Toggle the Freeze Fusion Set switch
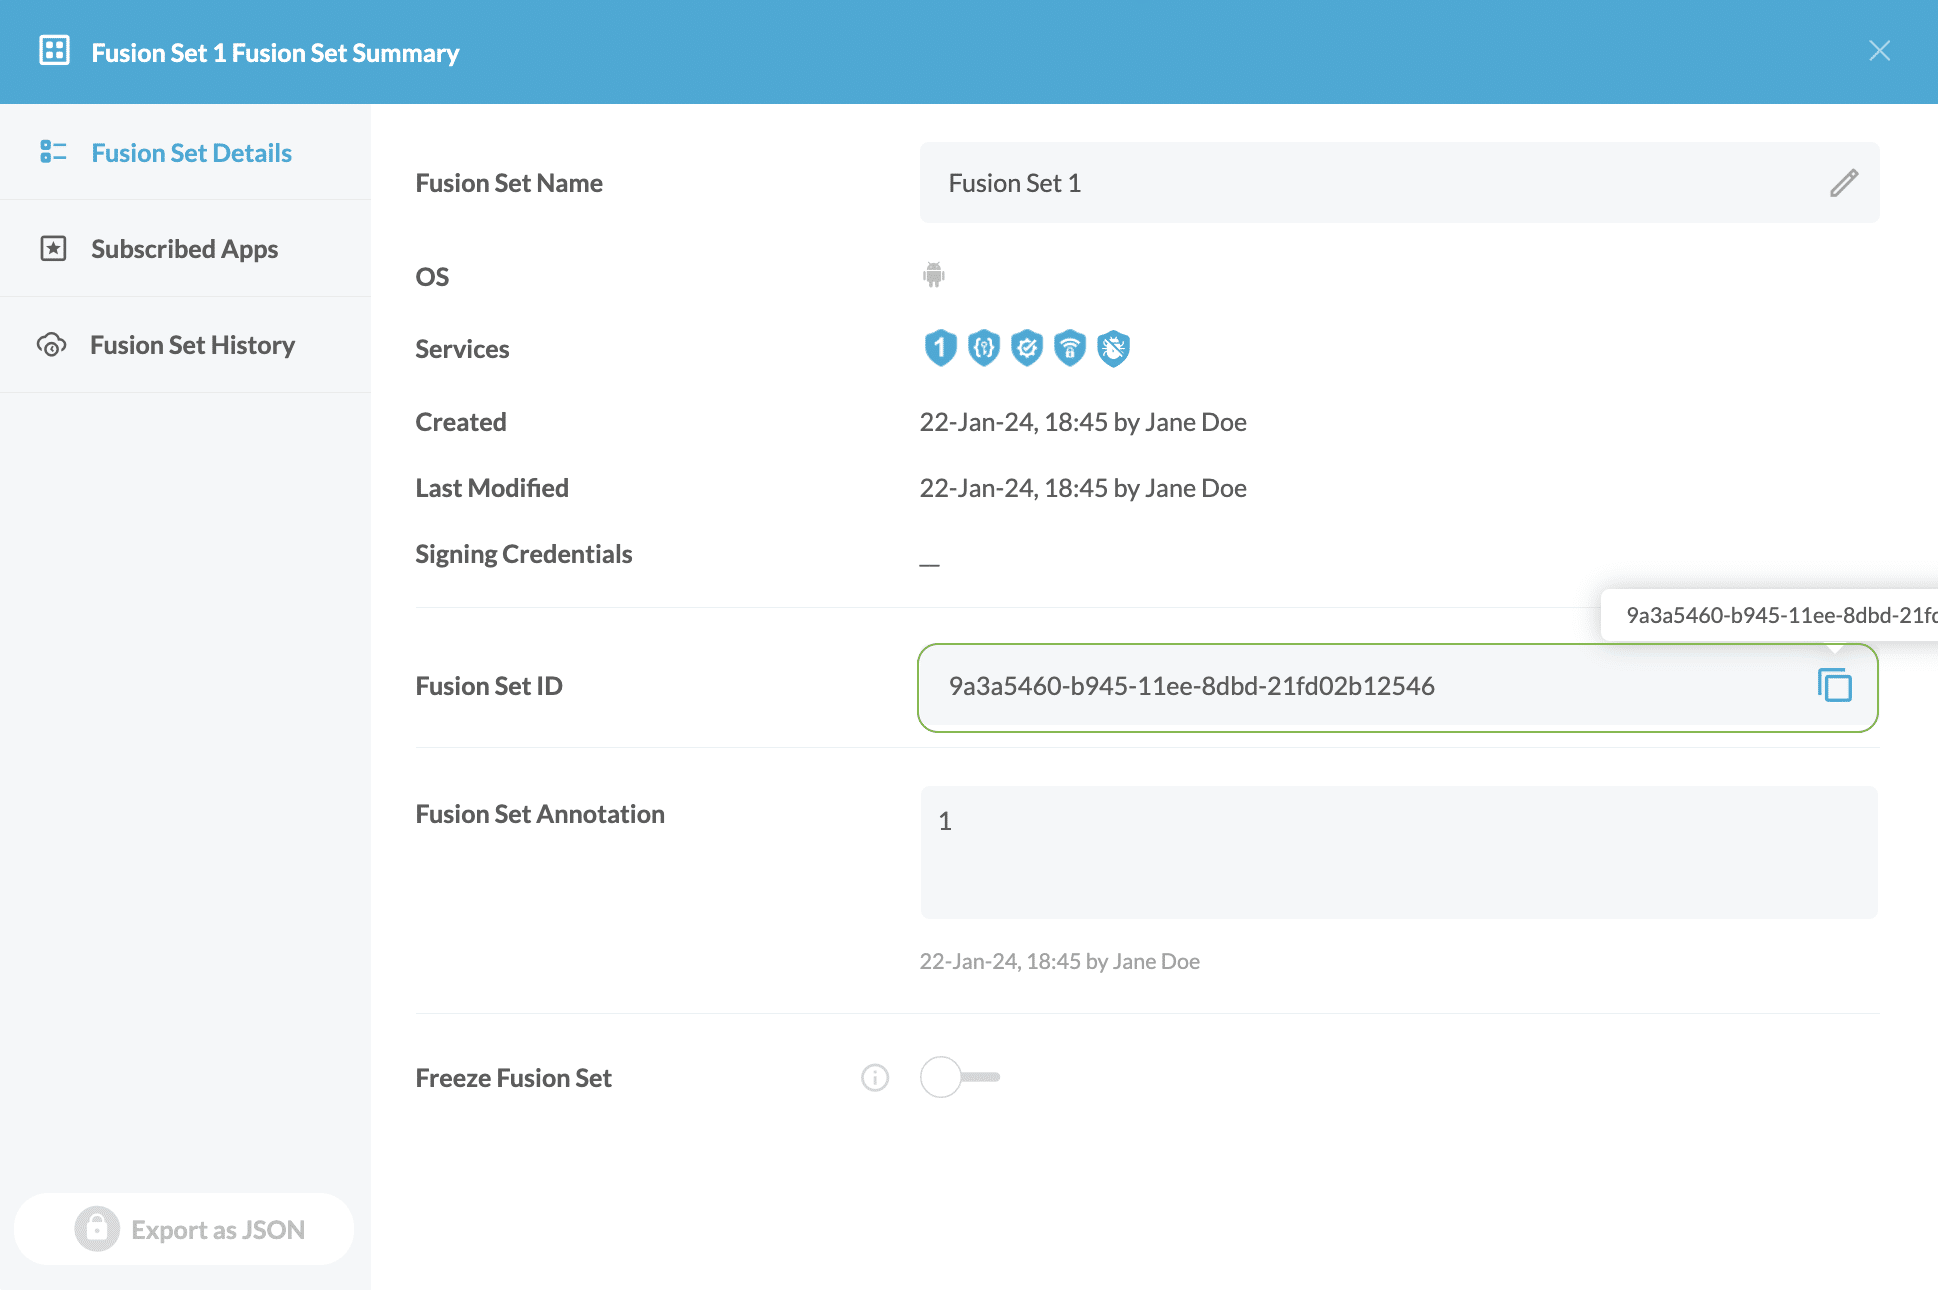Viewport: 1938px width, 1290px height. (x=959, y=1077)
